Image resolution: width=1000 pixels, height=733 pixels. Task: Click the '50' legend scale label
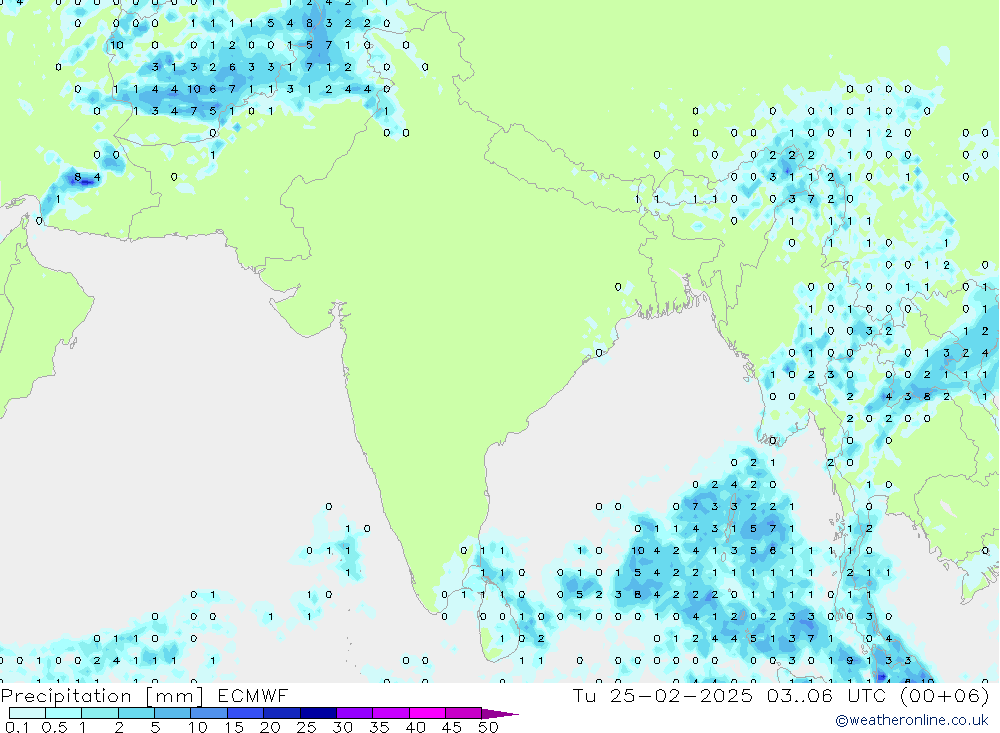488,727
